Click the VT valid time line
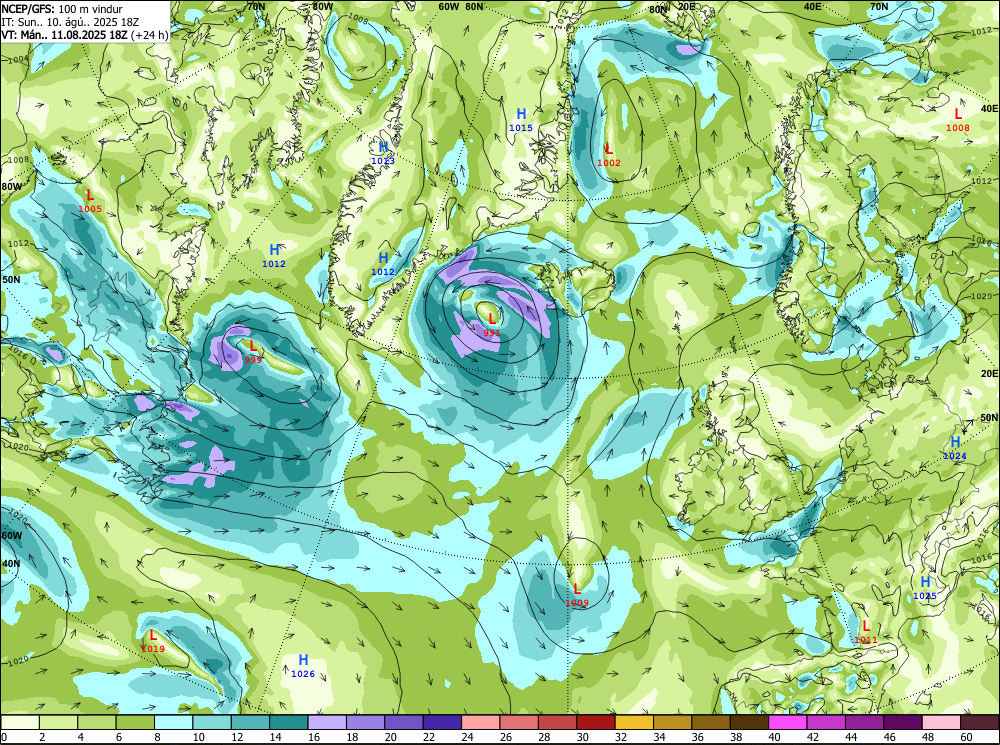 point(85,34)
